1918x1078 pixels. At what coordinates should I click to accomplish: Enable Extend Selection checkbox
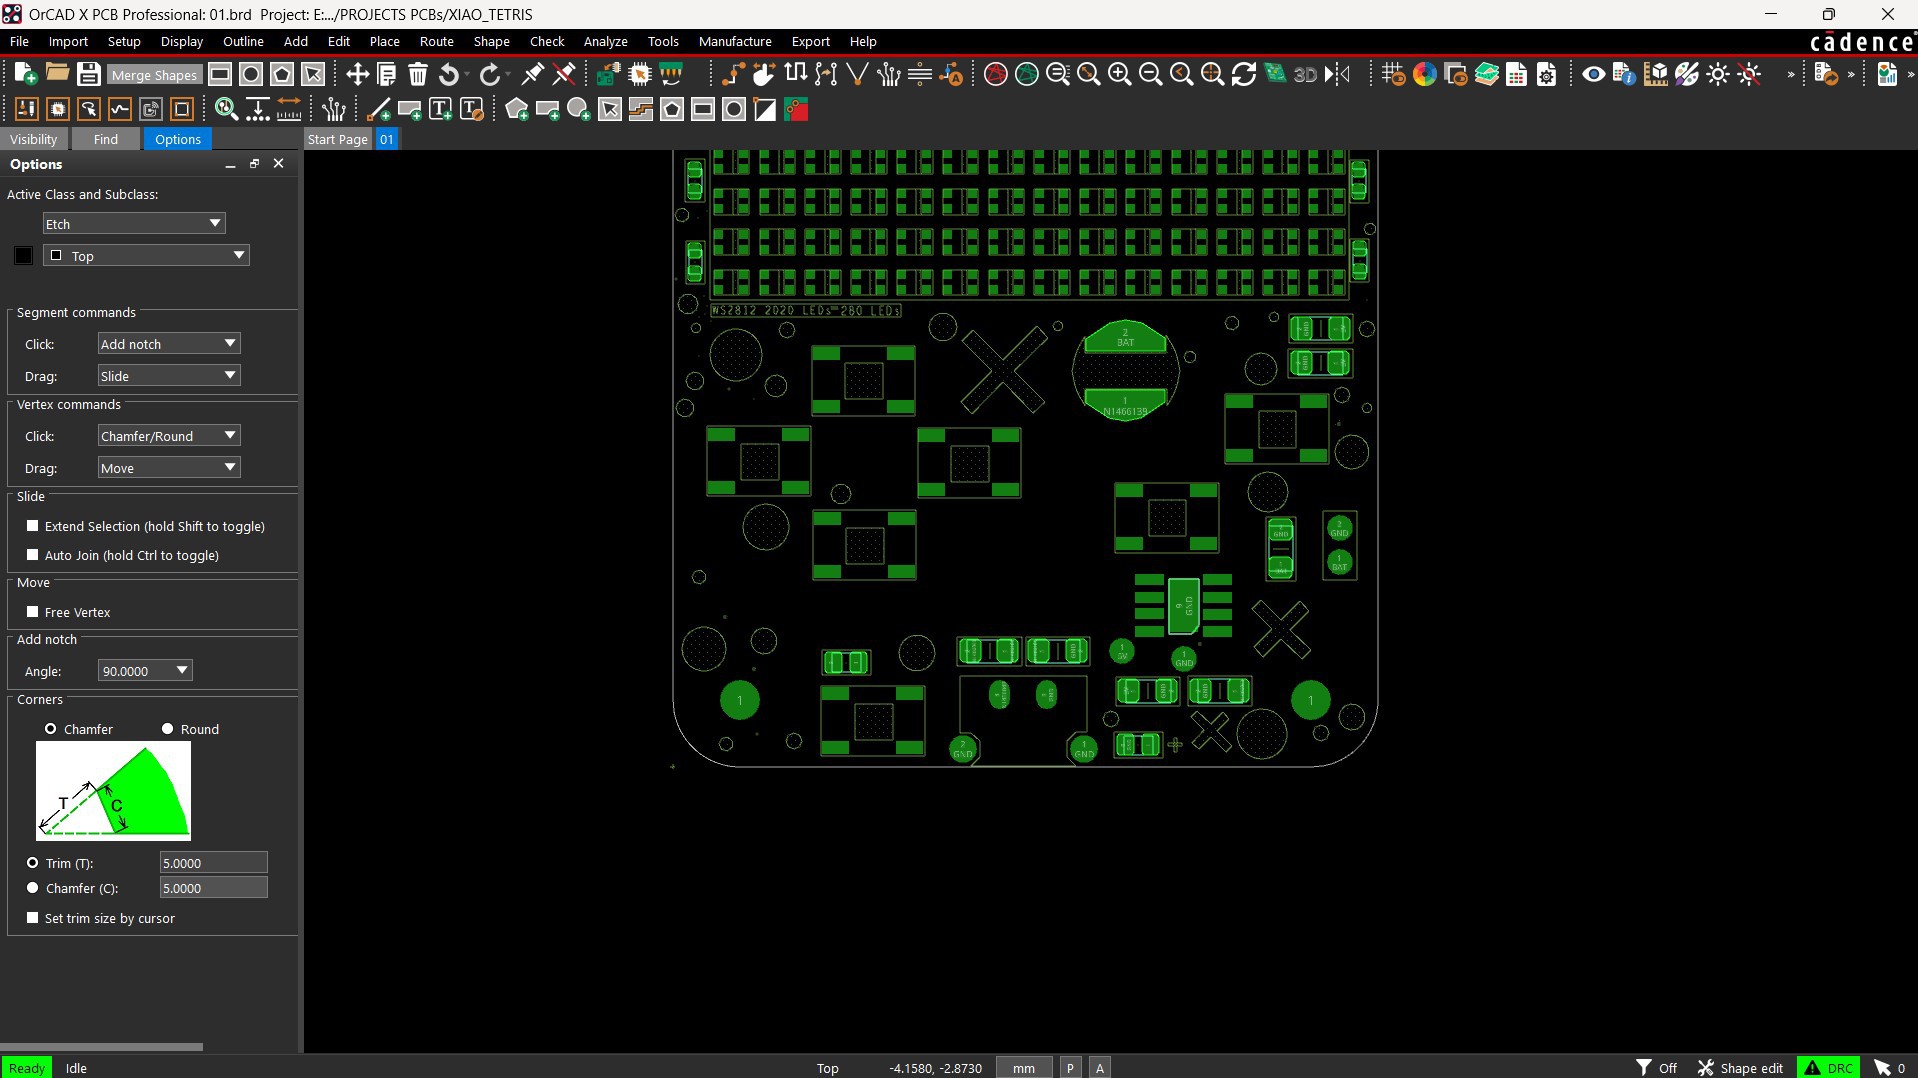[x=33, y=526]
